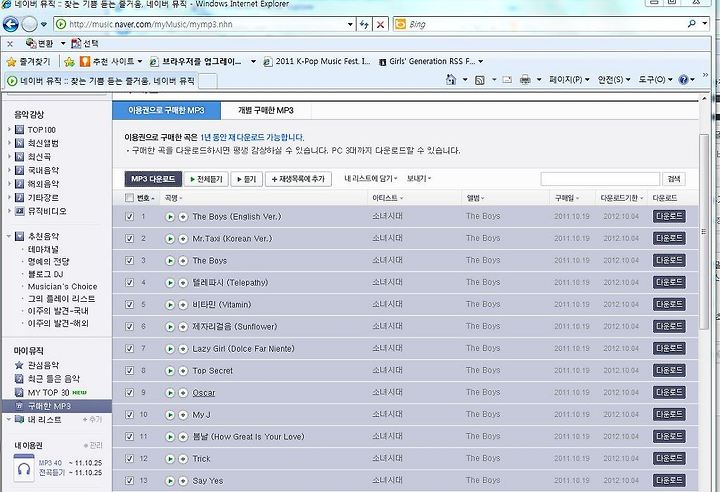Viewport: 720px width, 492px height.
Task: Uncheck the checkbox for The Boys (English Ver.)
Action: pos(129,216)
